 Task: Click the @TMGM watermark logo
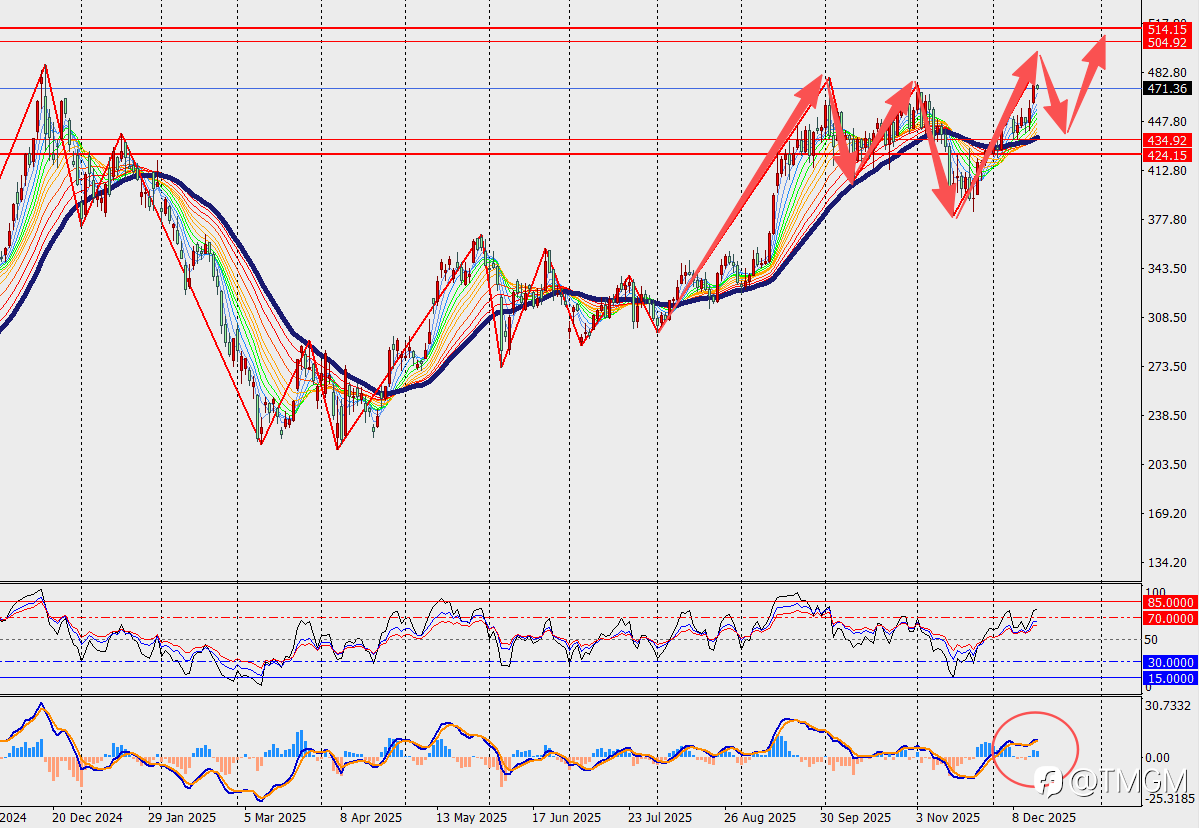pyautogui.click(x=1113, y=778)
